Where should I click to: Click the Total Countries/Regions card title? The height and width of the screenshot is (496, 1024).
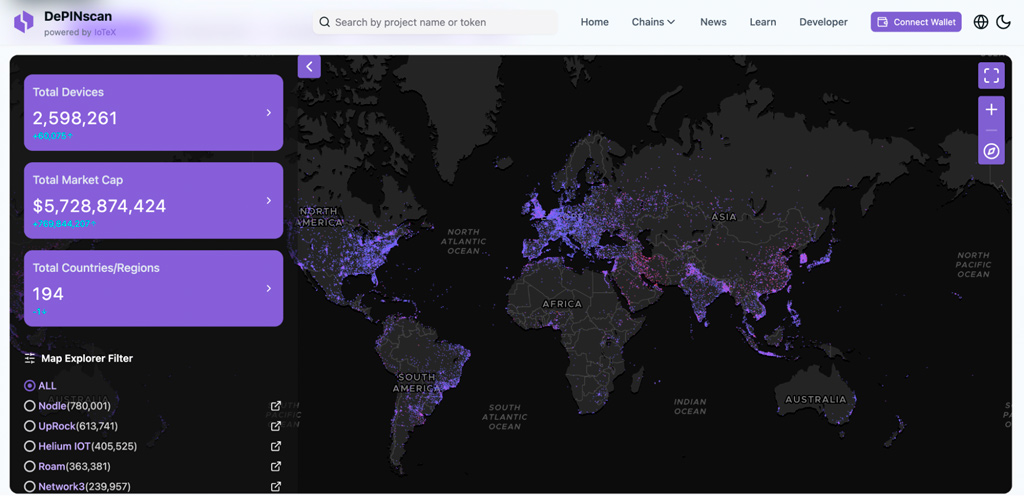[x=96, y=268]
